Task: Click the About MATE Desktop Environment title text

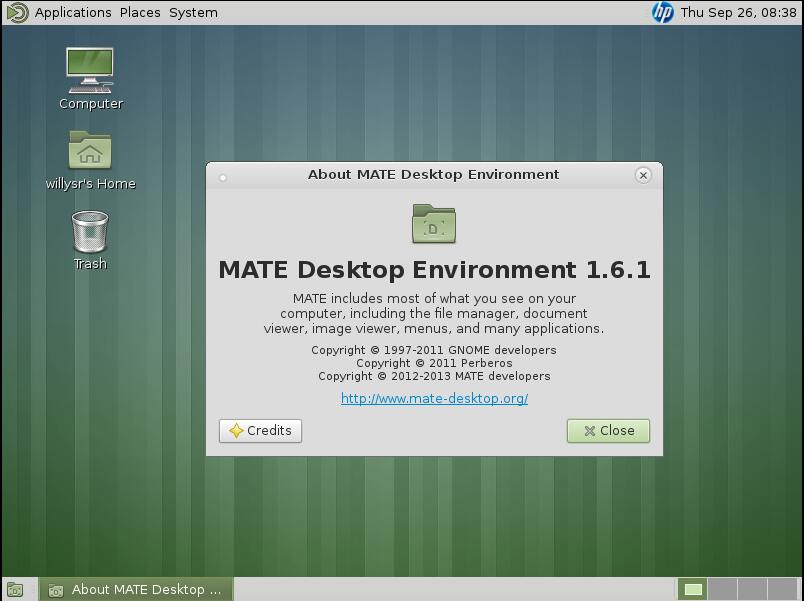Action: (x=433, y=175)
